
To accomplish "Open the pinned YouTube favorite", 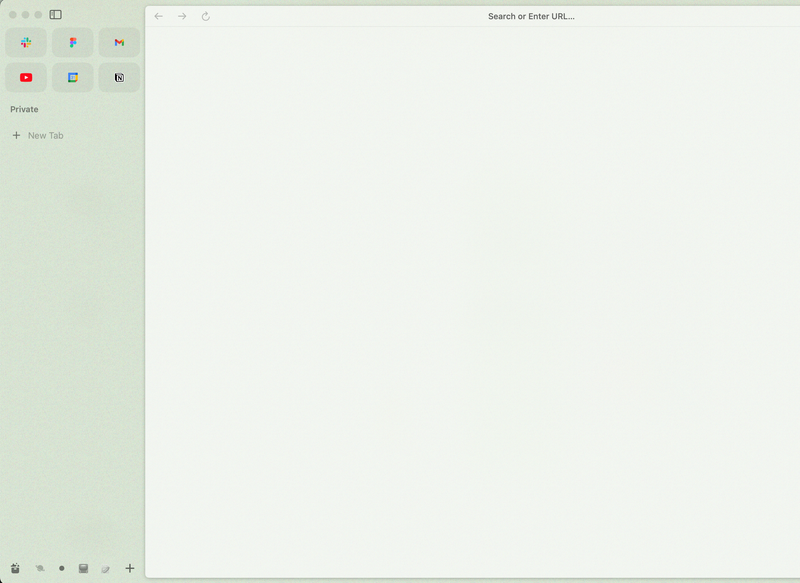I will 26,78.
